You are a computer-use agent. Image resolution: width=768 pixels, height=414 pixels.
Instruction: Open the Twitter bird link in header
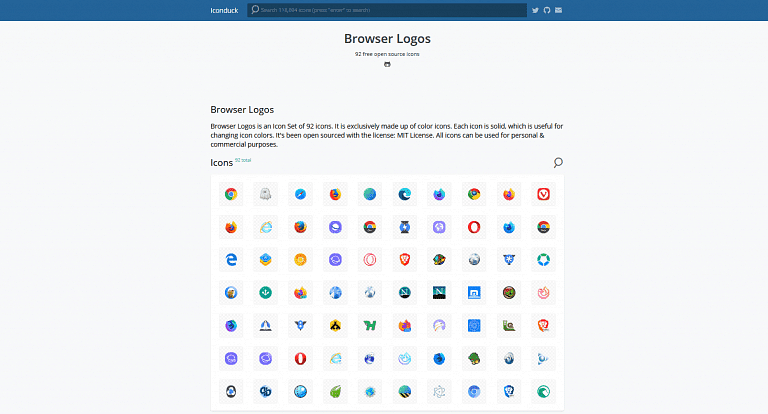tap(535, 10)
